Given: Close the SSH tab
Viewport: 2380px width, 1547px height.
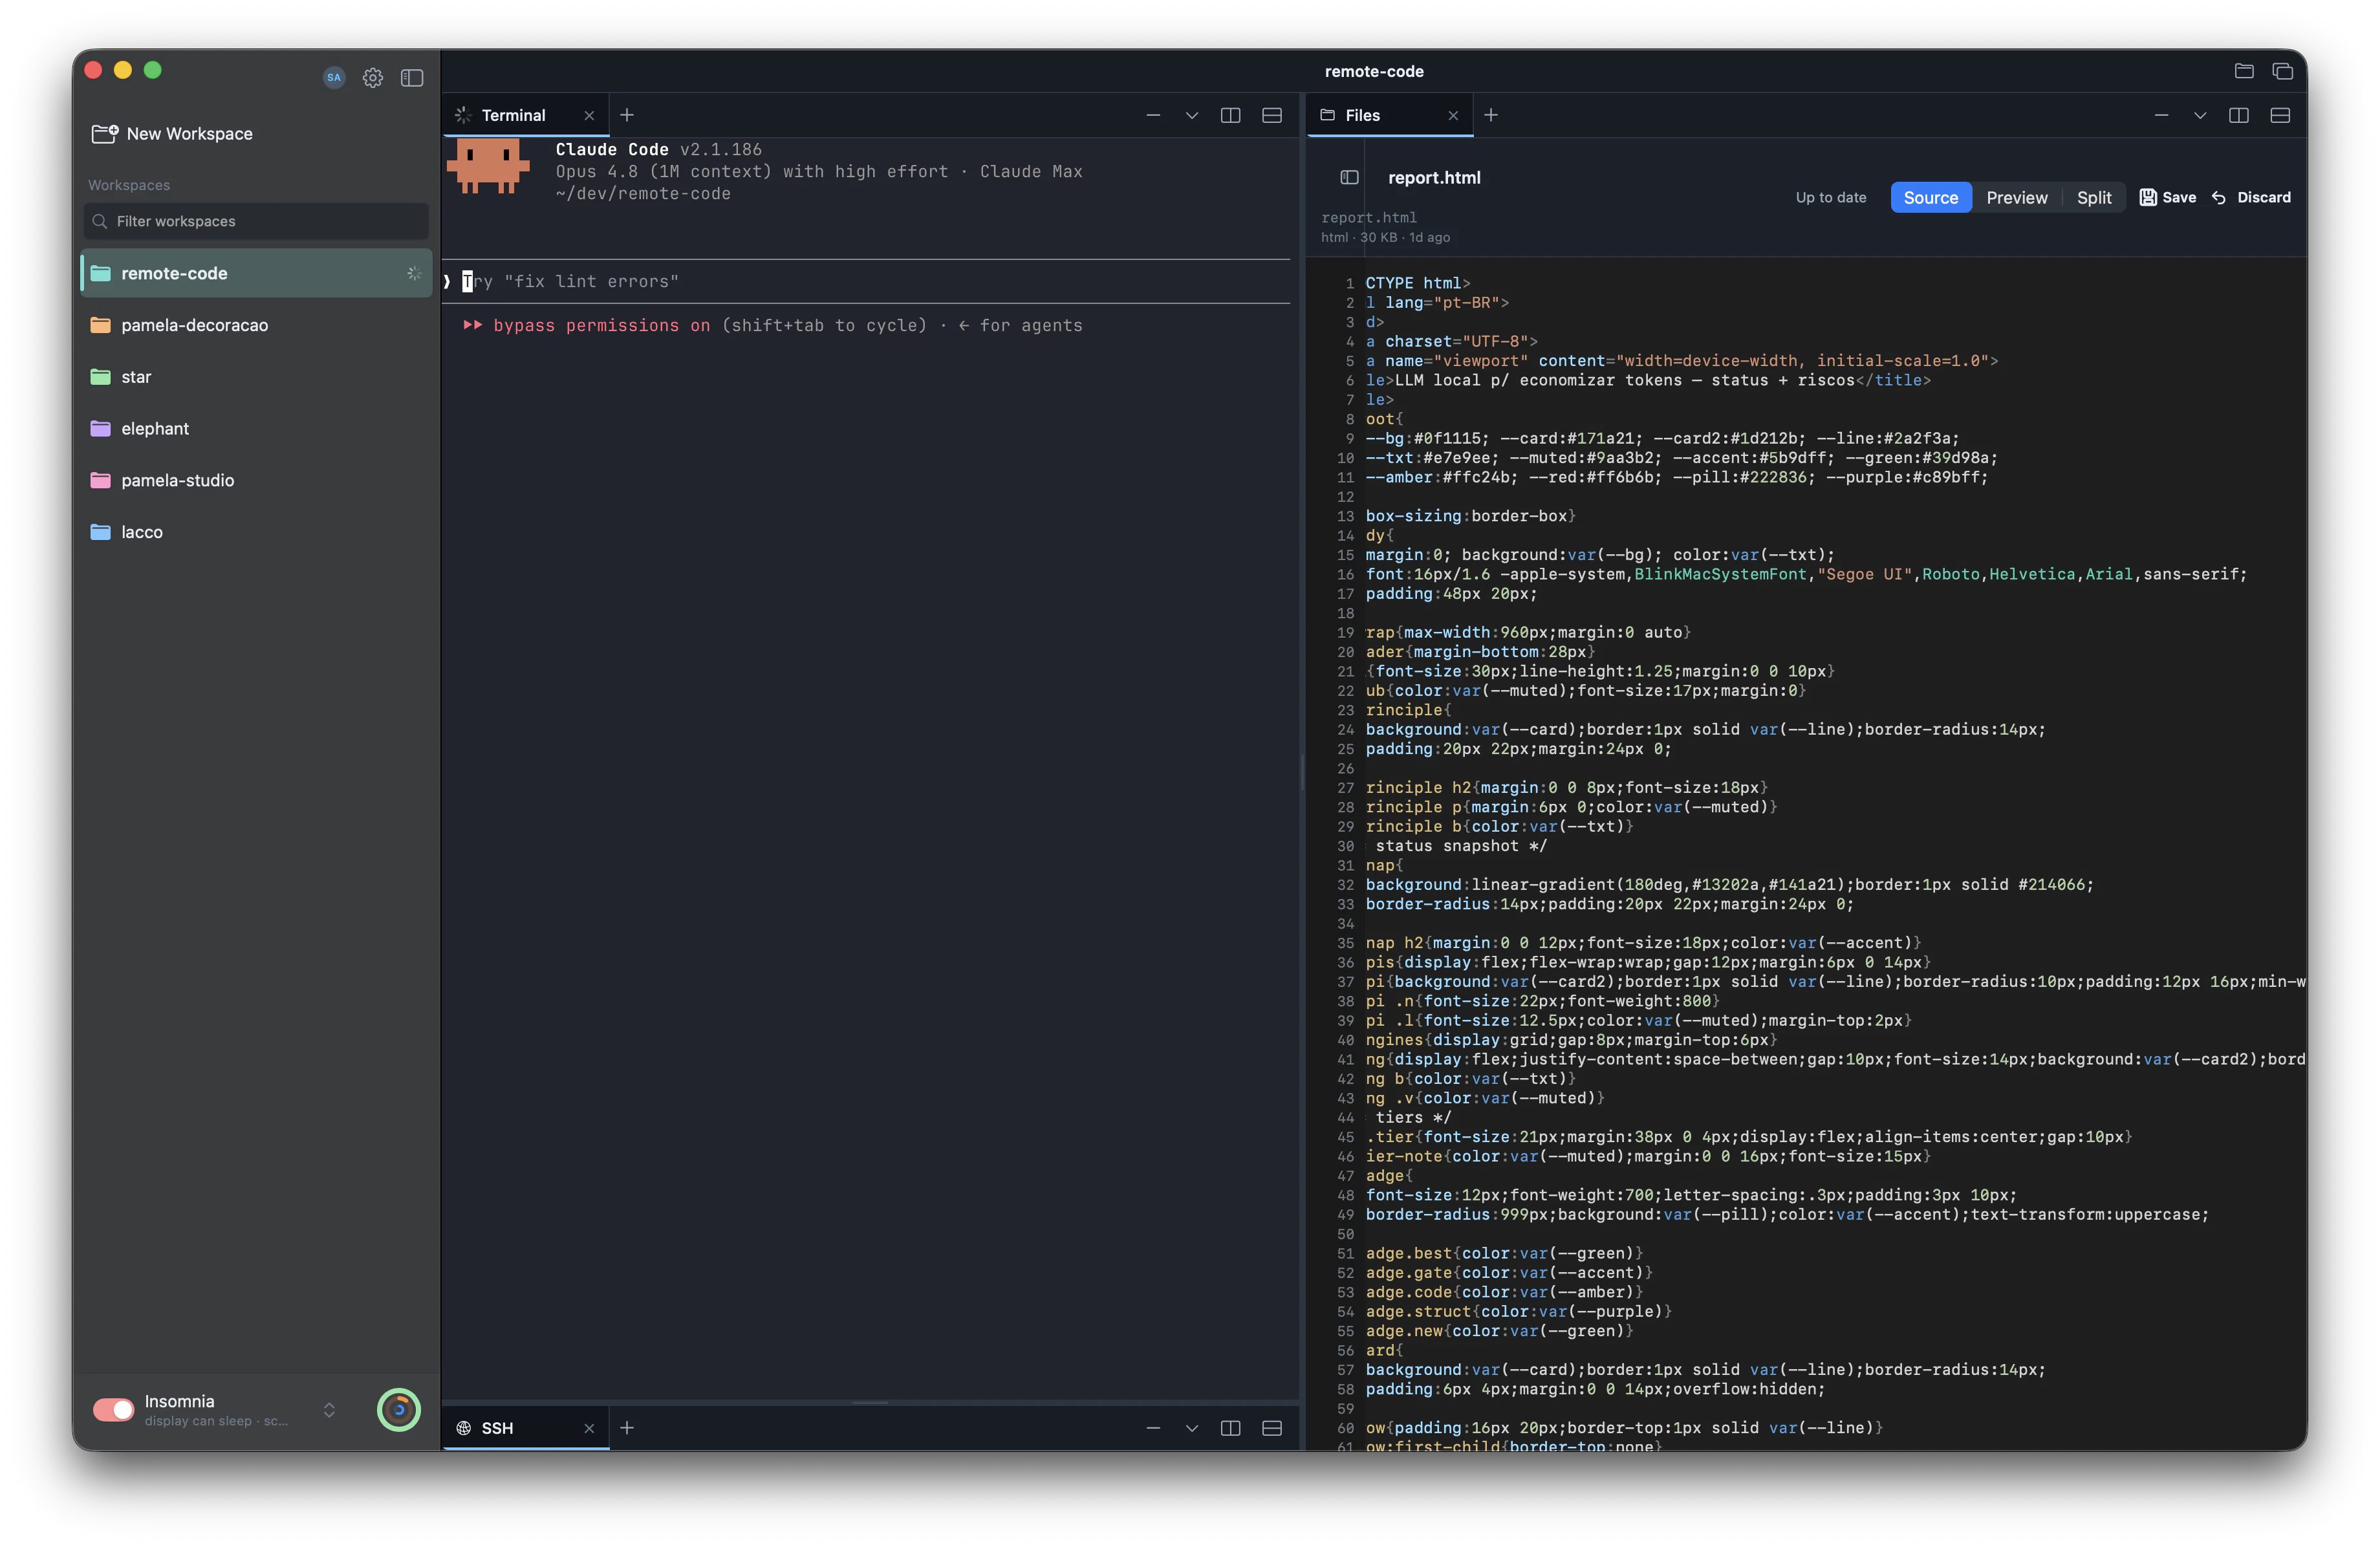Looking at the screenshot, I should pyautogui.click(x=589, y=1428).
